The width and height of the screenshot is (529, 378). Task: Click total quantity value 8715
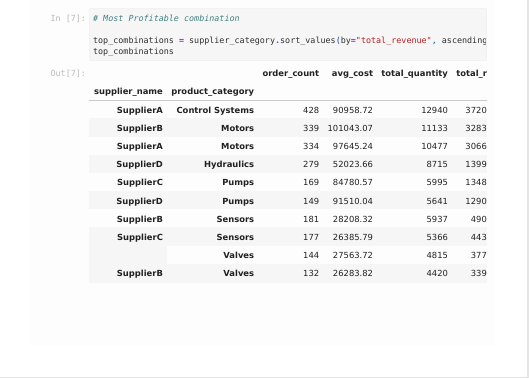pos(437,164)
